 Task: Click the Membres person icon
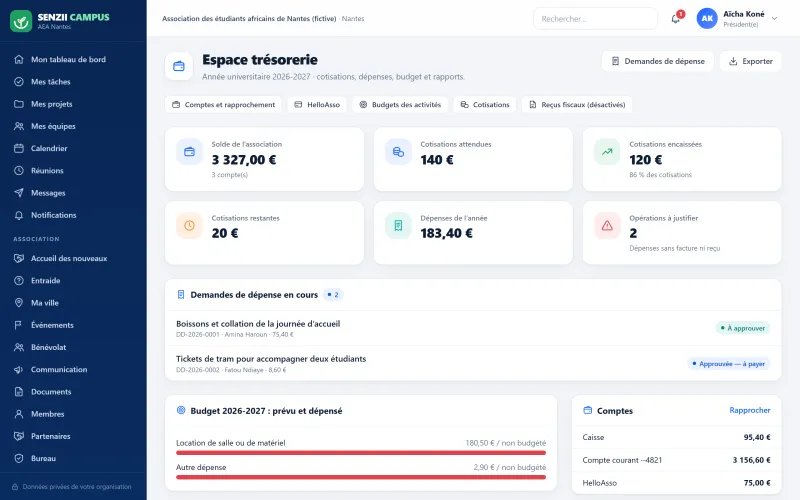[19, 414]
